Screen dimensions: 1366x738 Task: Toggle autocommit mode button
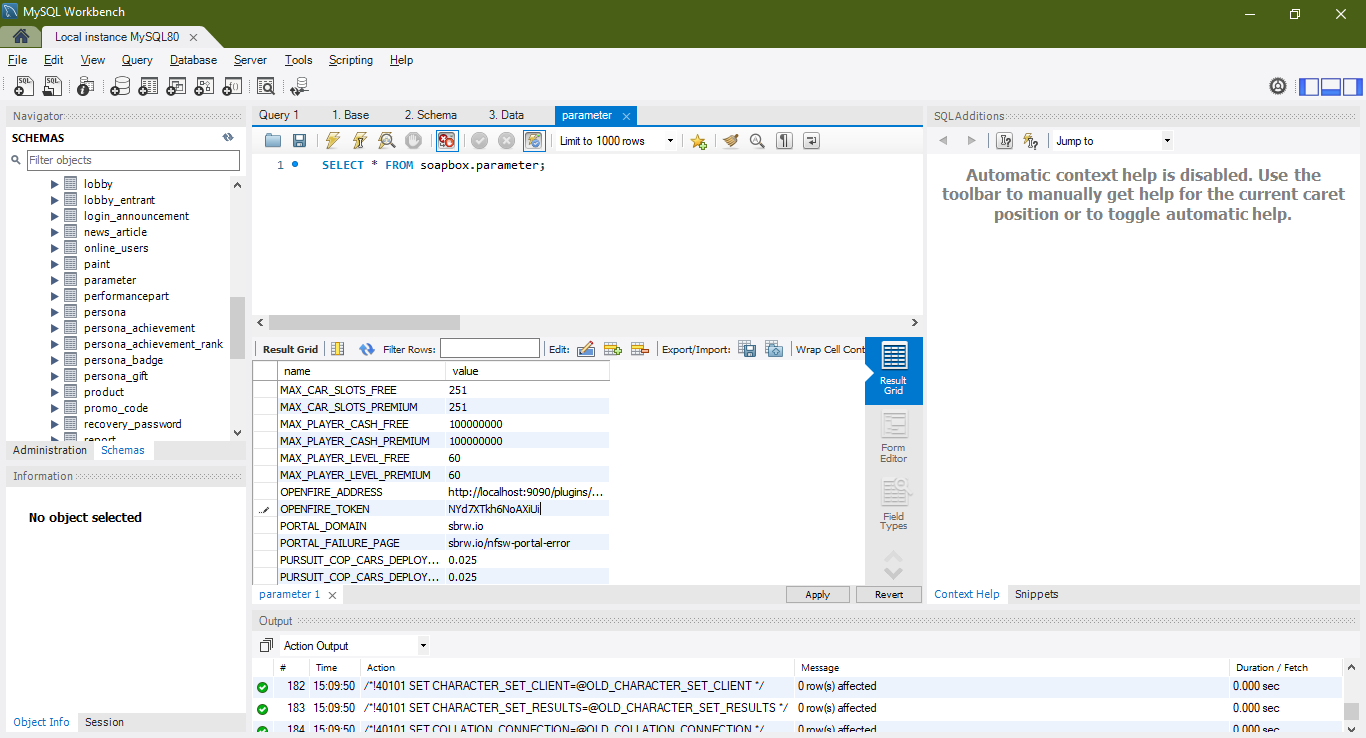(x=534, y=141)
